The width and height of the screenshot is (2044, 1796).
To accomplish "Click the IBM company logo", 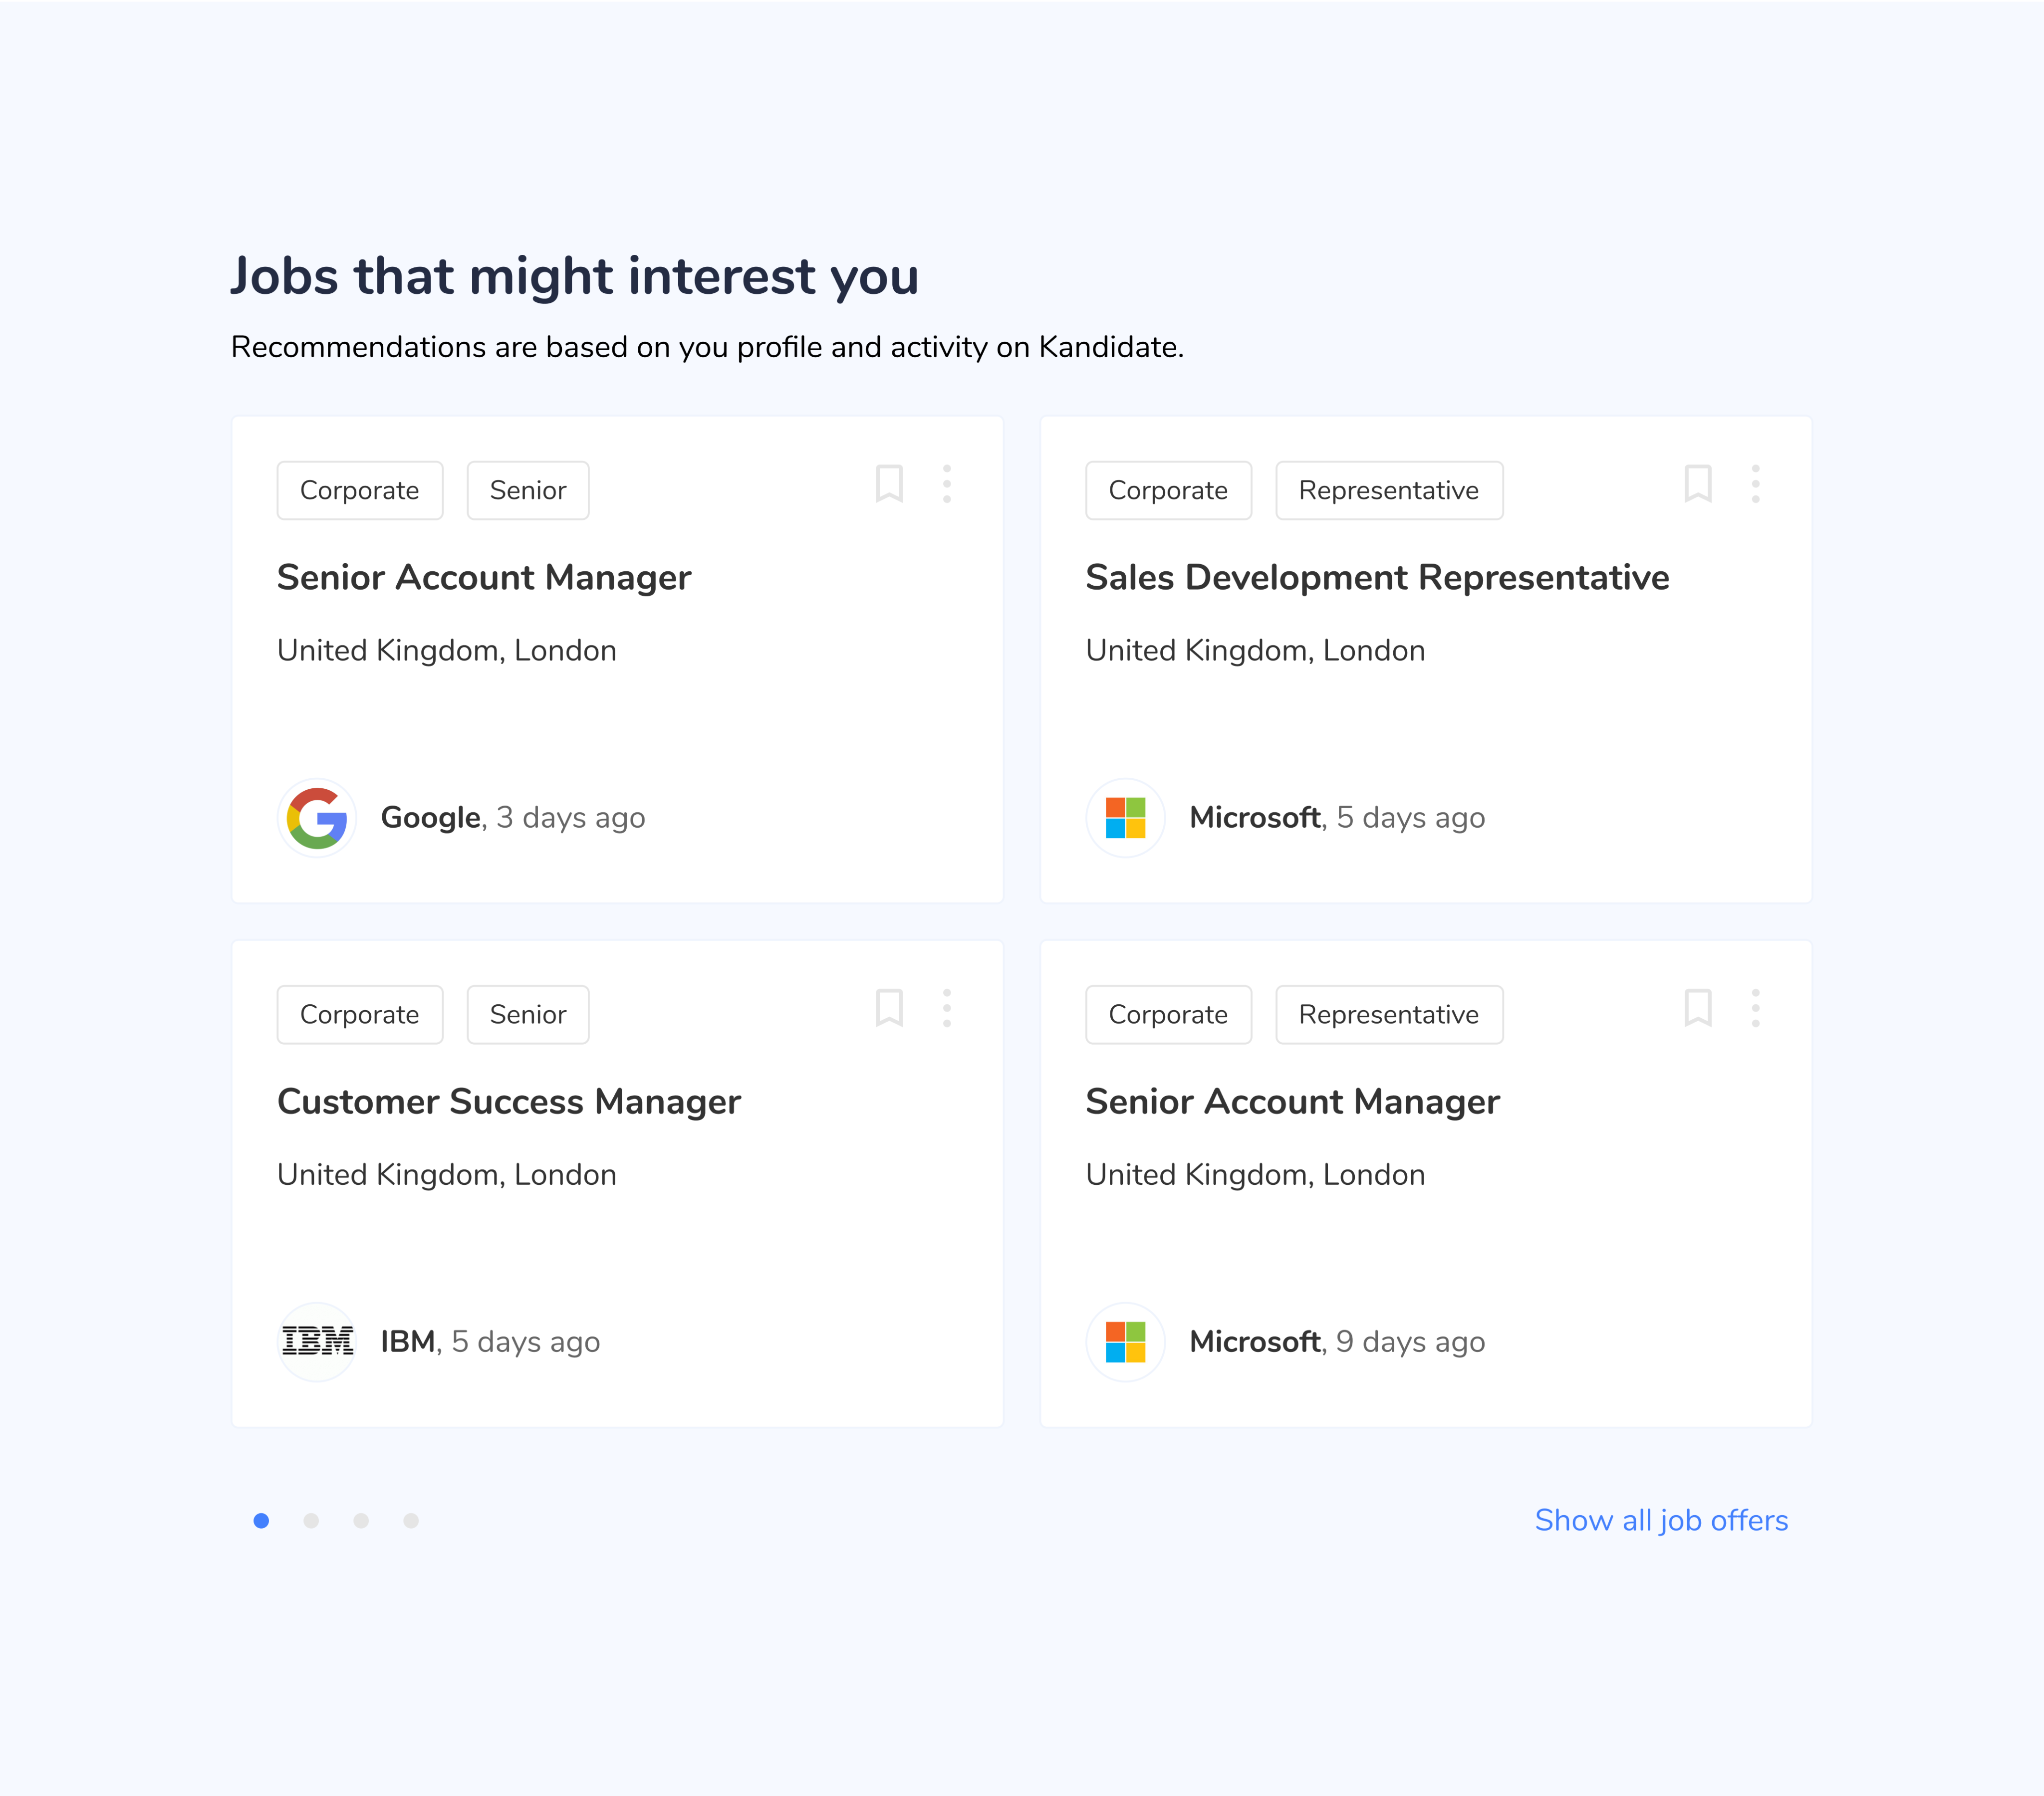I will pos(317,1342).
